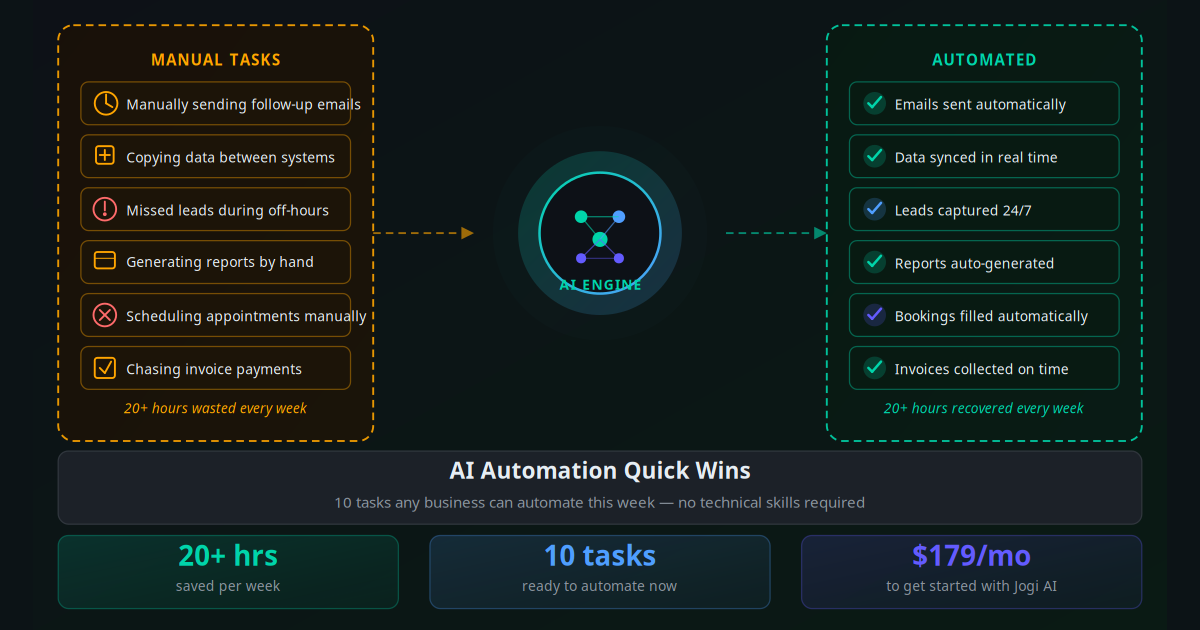Select the Scheduling appointments manually text
The width and height of the screenshot is (1200, 630).
point(246,316)
